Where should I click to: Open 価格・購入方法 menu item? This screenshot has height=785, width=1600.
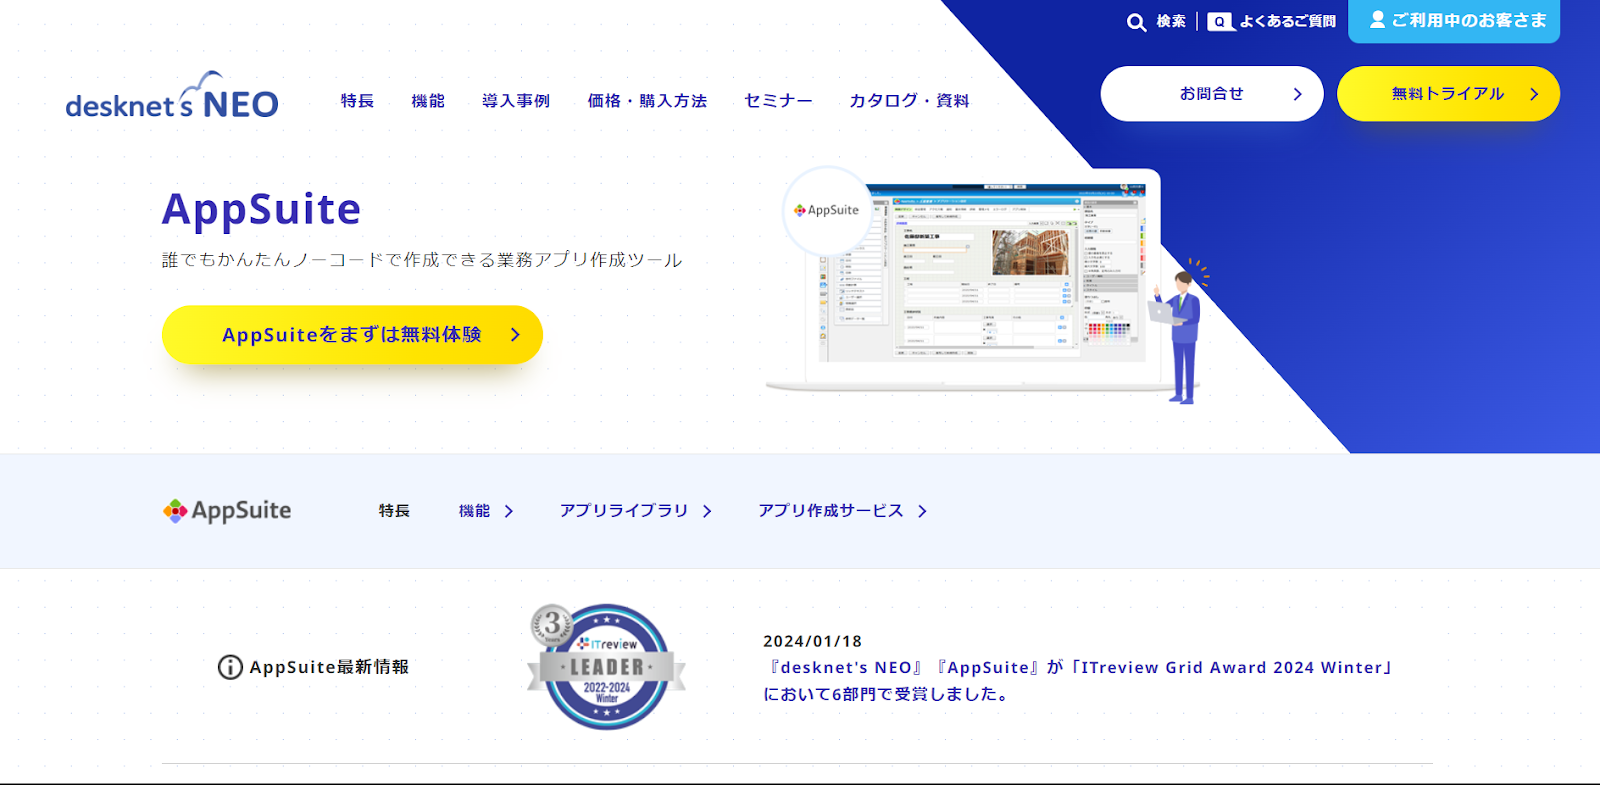click(x=647, y=101)
